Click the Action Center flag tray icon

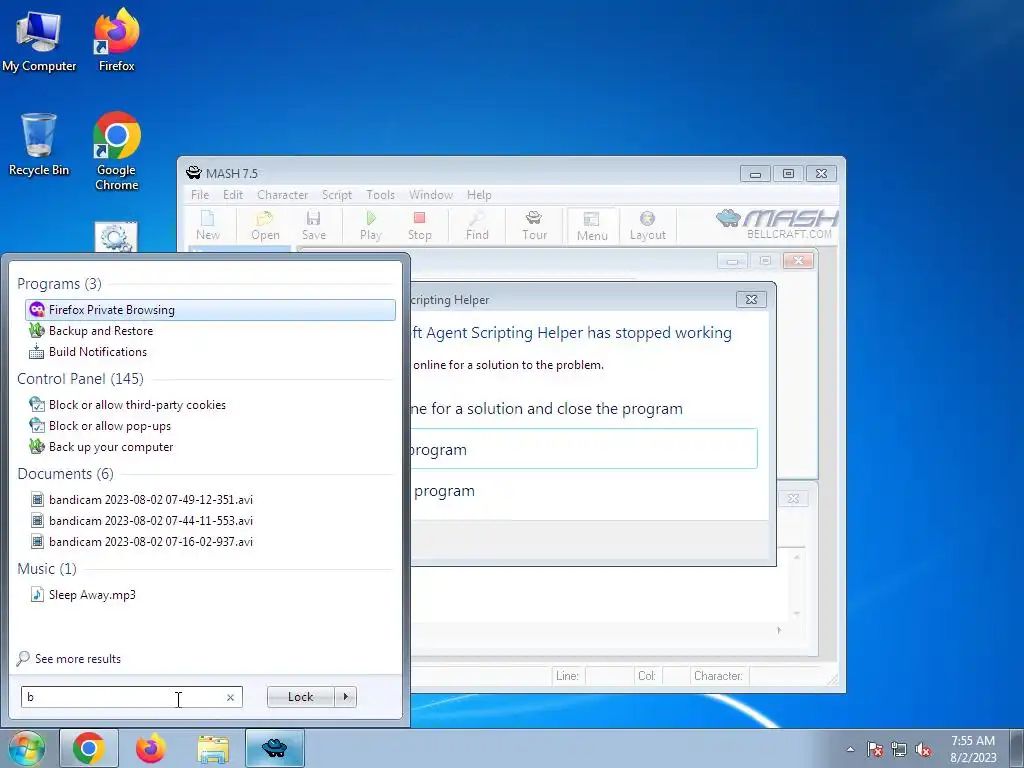875,749
